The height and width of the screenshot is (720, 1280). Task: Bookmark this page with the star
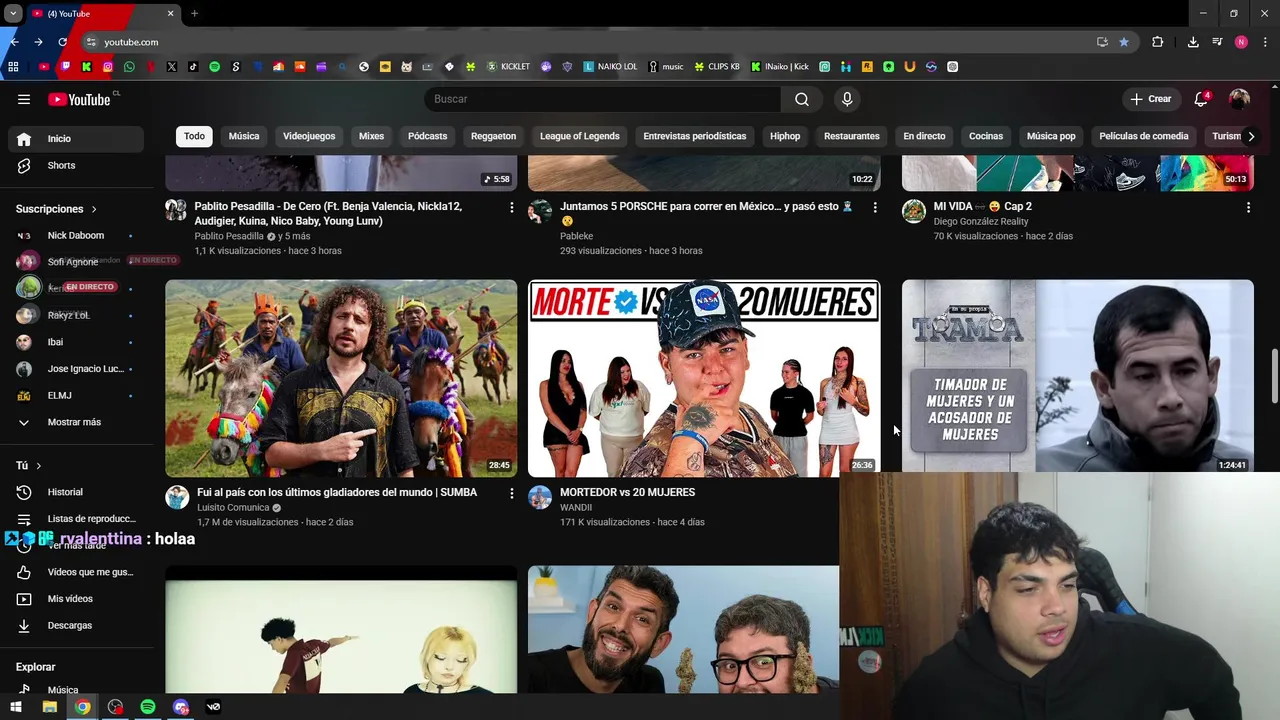1124,42
